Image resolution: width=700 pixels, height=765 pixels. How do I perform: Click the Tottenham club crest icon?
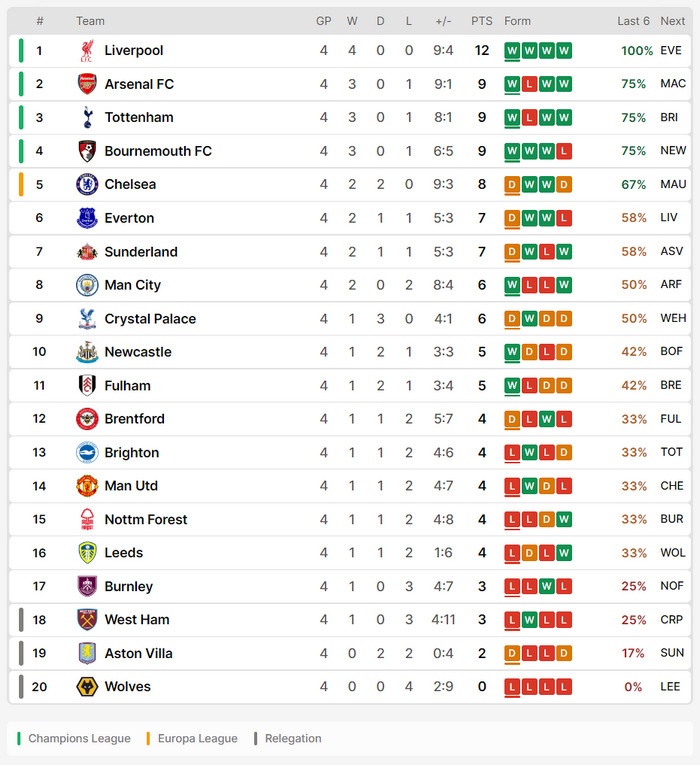[x=87, y=118]
